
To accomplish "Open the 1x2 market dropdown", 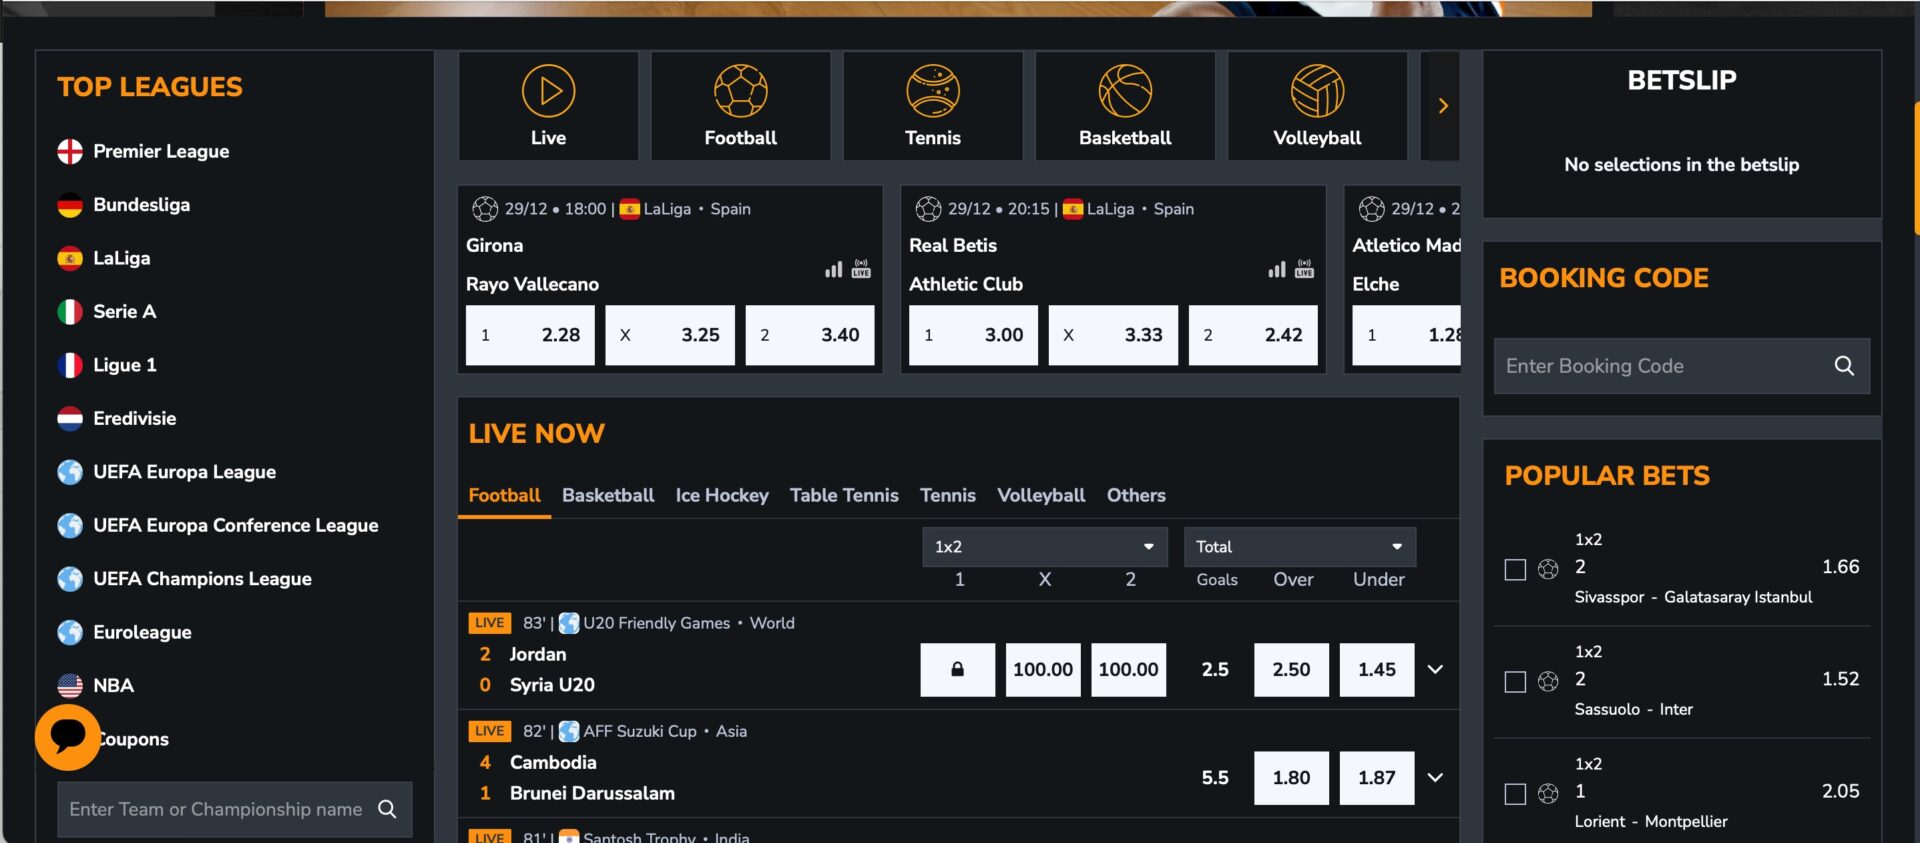I will (x=1044, y=547).
